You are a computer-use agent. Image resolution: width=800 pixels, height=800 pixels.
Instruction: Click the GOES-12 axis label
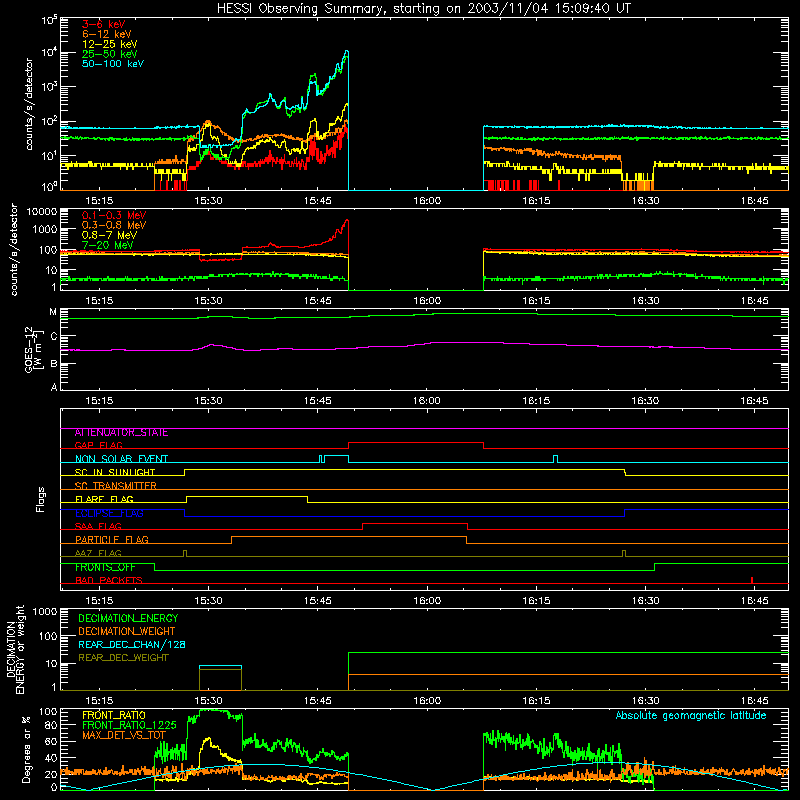(x=34, y=350)
